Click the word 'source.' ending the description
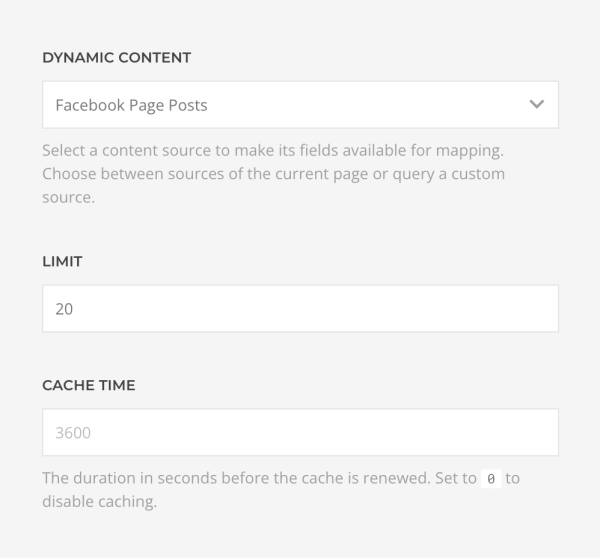 click(x=68, y=198)
